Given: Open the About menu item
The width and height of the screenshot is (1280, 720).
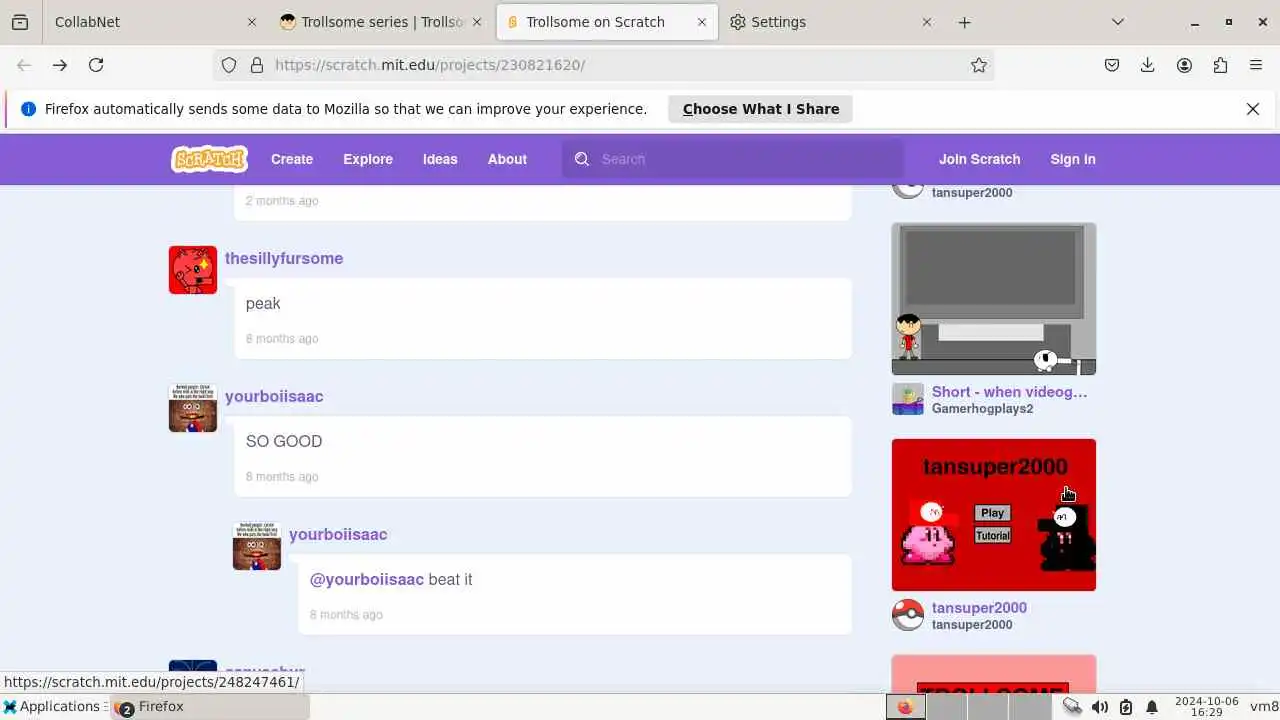Looking at the screenshot, I should point(507,159).
